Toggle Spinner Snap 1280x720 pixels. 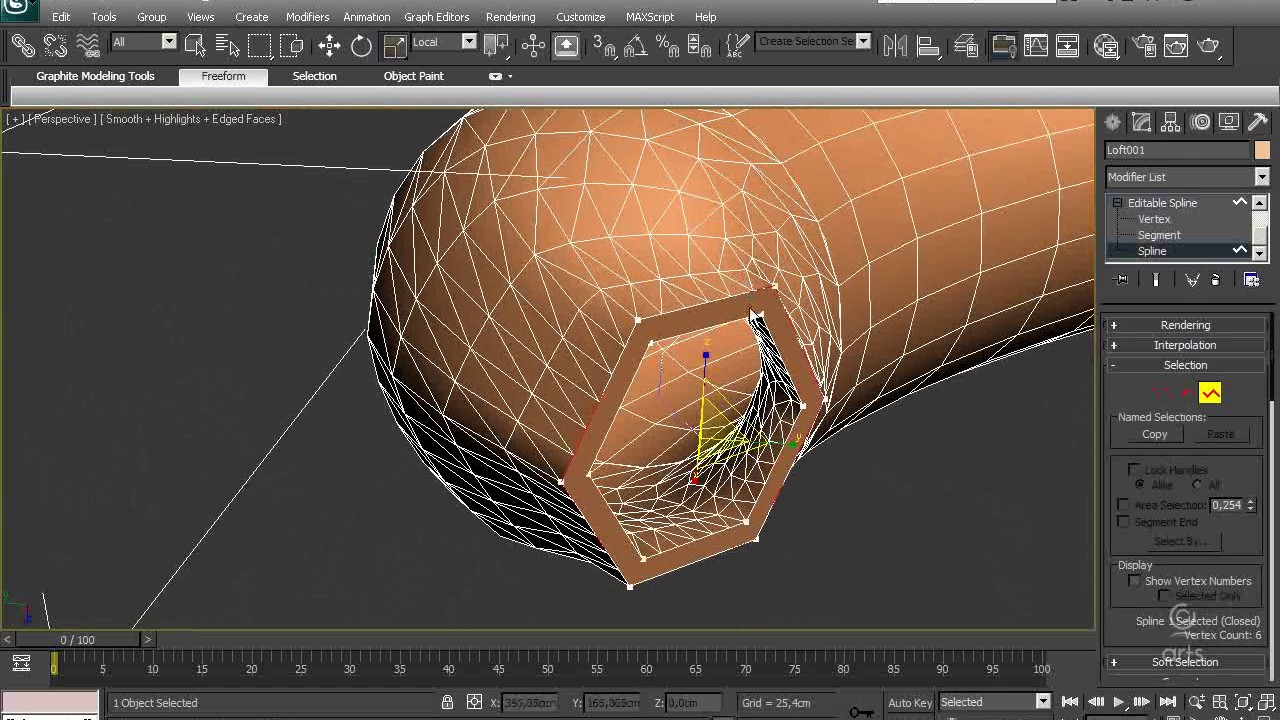click(x=700, y=44)
